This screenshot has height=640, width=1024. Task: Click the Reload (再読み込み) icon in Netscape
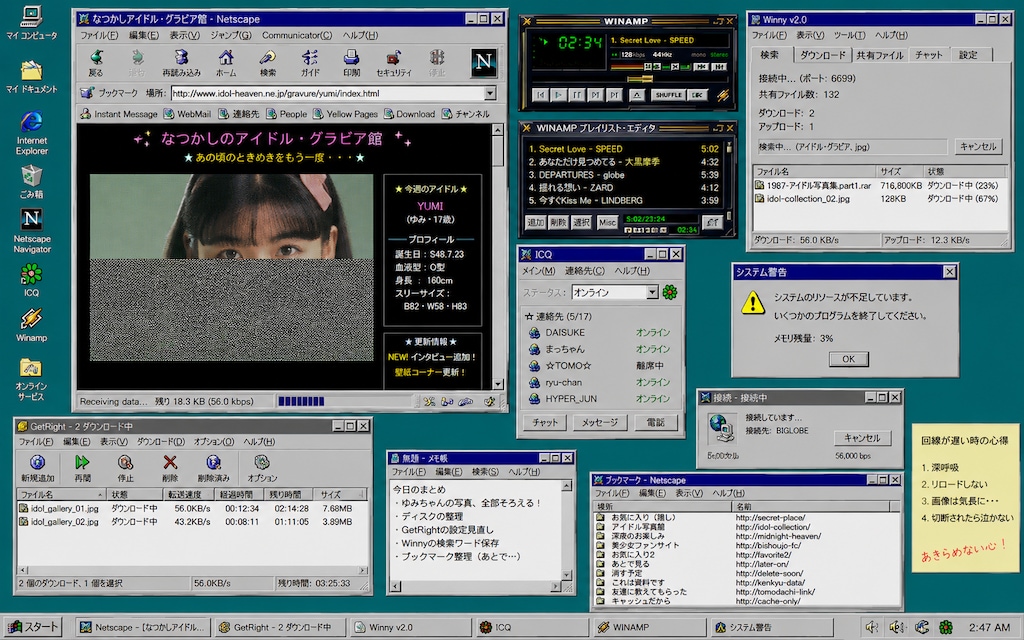182,58
